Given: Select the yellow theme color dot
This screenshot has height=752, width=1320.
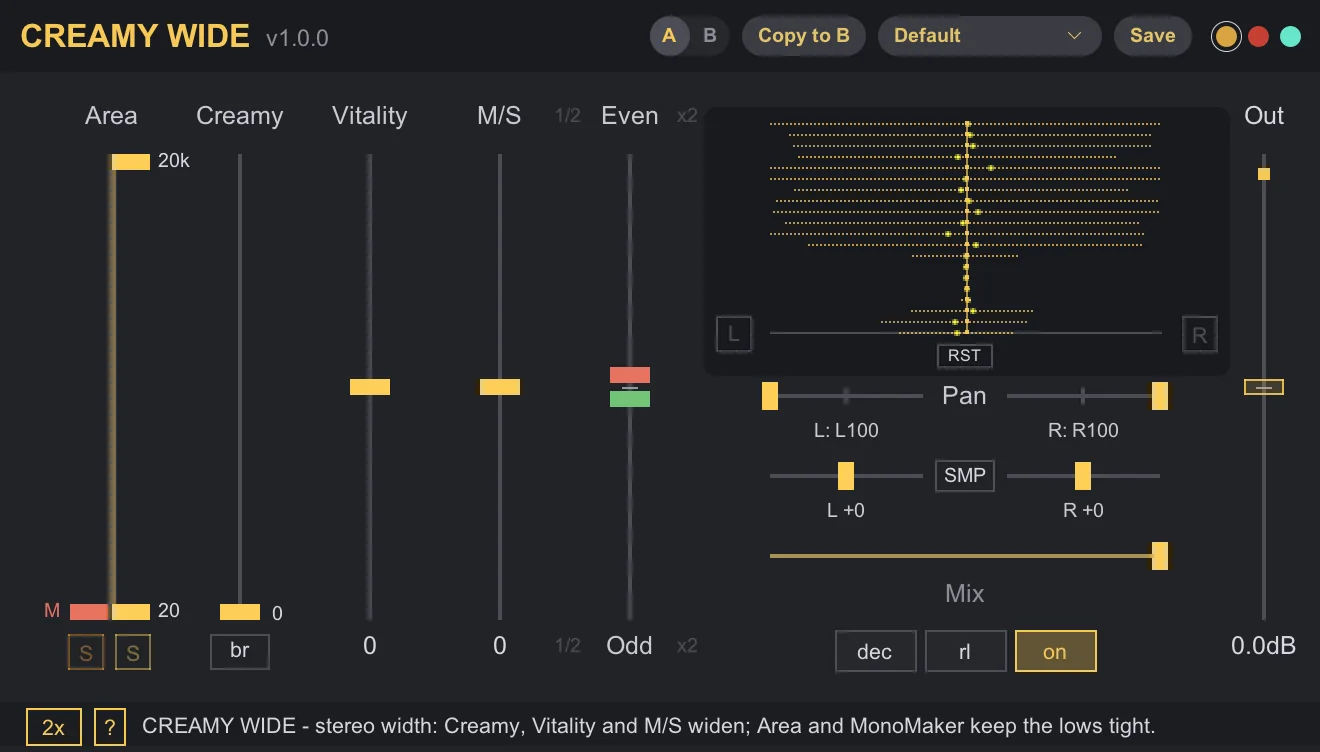Looking at the screenshot, I should [x=1226, y=36].
